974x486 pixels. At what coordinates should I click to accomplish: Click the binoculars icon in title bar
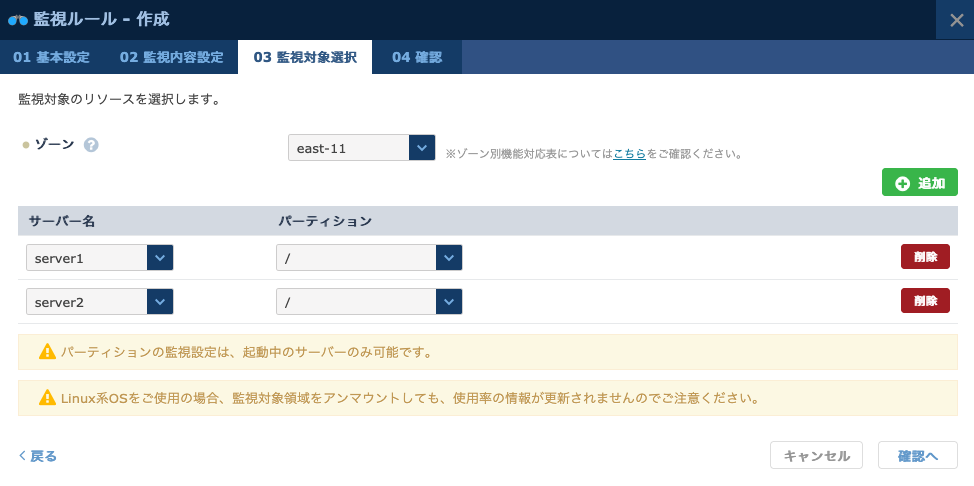pos(18,20)
